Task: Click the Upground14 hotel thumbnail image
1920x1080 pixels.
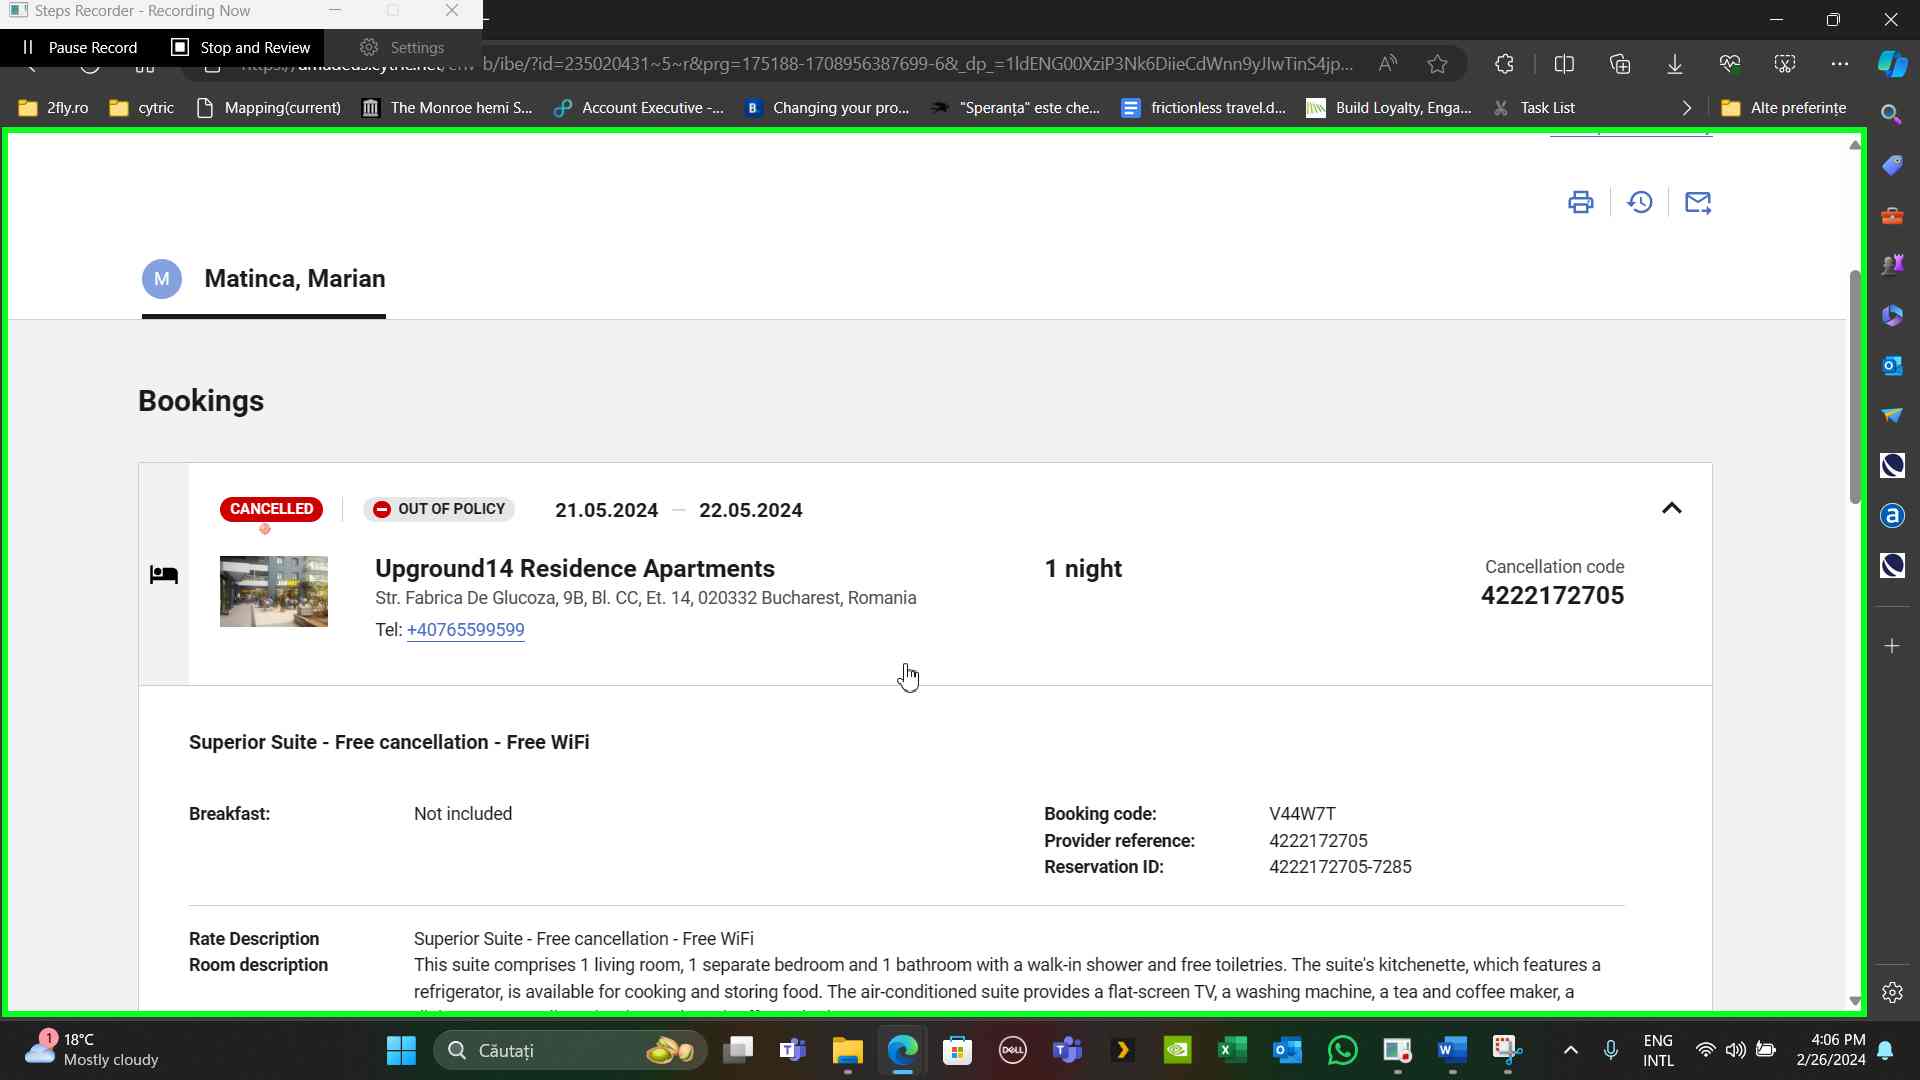Action: coord(273,591)
